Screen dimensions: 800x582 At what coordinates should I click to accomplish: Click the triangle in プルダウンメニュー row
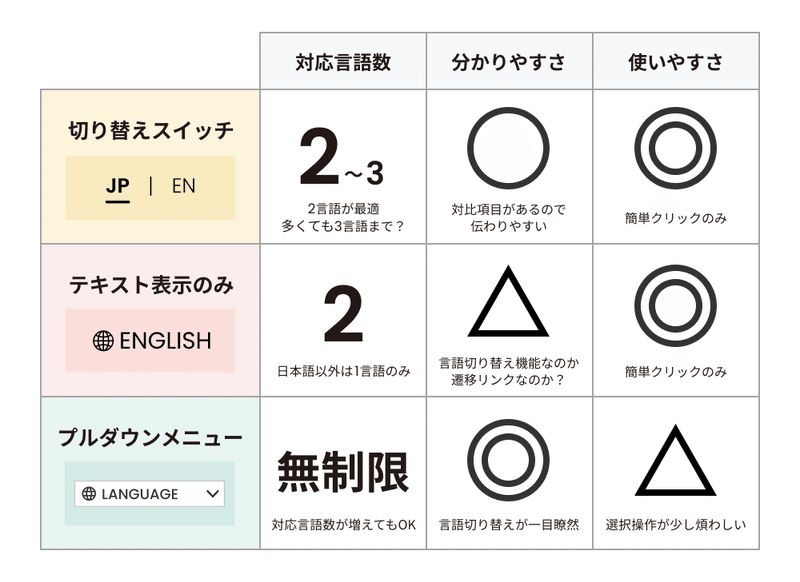coord(675,464)
